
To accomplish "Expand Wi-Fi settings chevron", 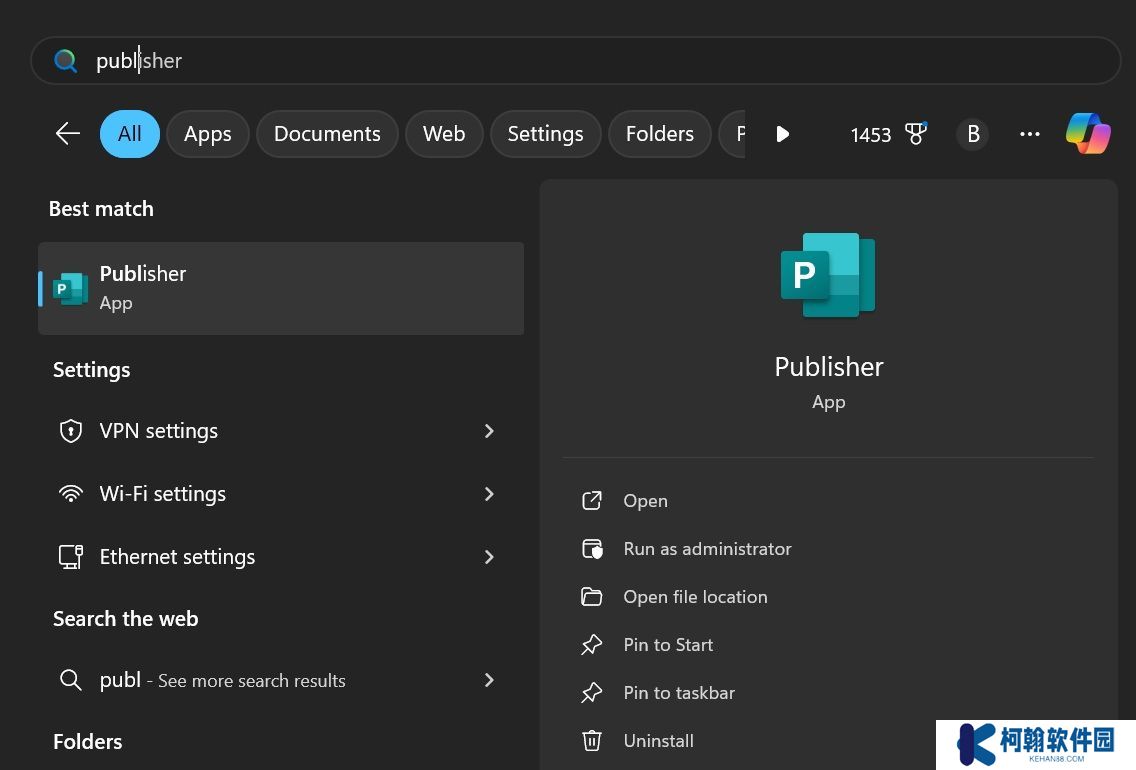I will (489, 494).
